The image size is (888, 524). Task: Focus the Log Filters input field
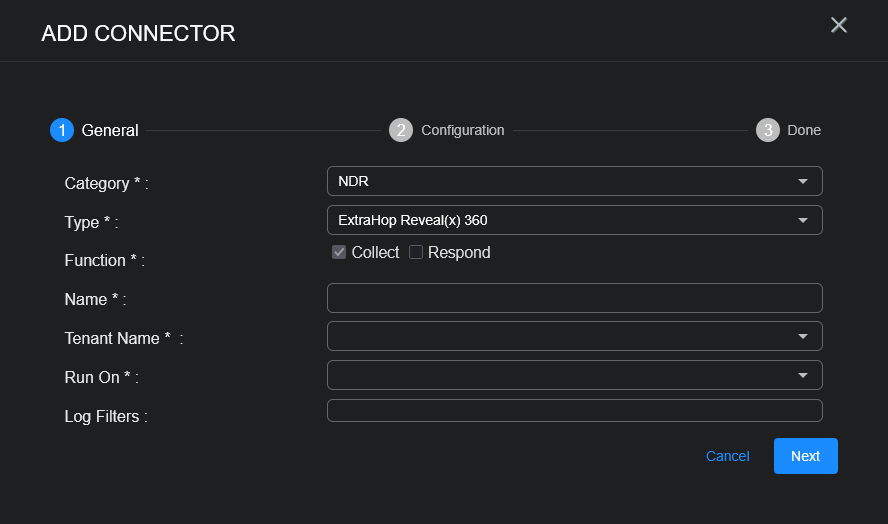(x=574, y=410)
